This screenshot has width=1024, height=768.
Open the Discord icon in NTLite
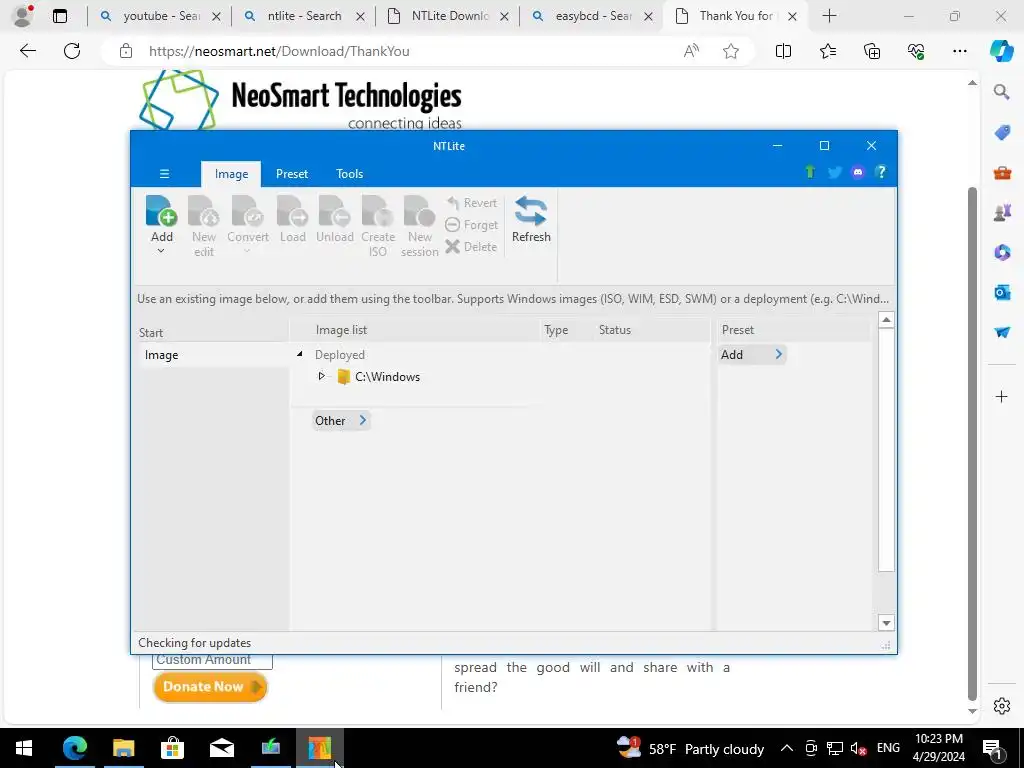(857, 172)
